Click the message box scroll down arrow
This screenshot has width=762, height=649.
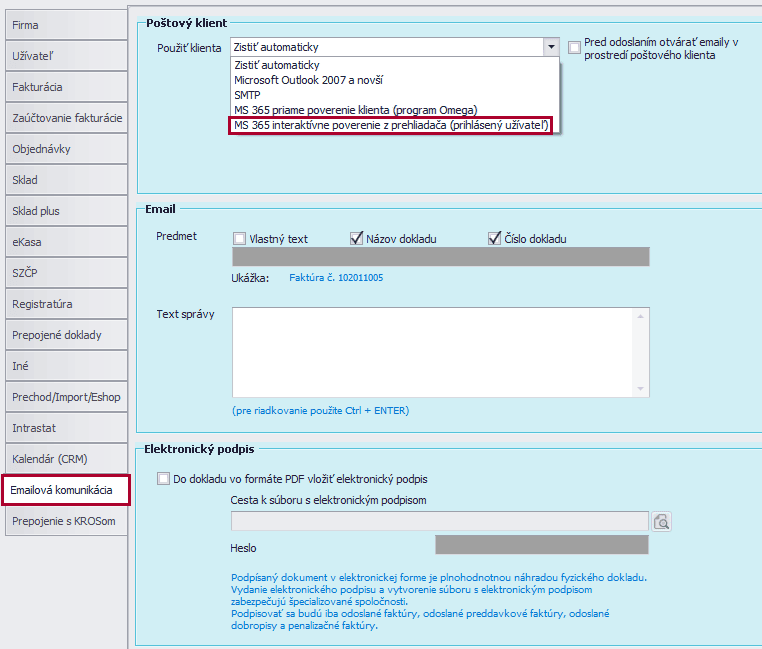(x=641, y=389)
